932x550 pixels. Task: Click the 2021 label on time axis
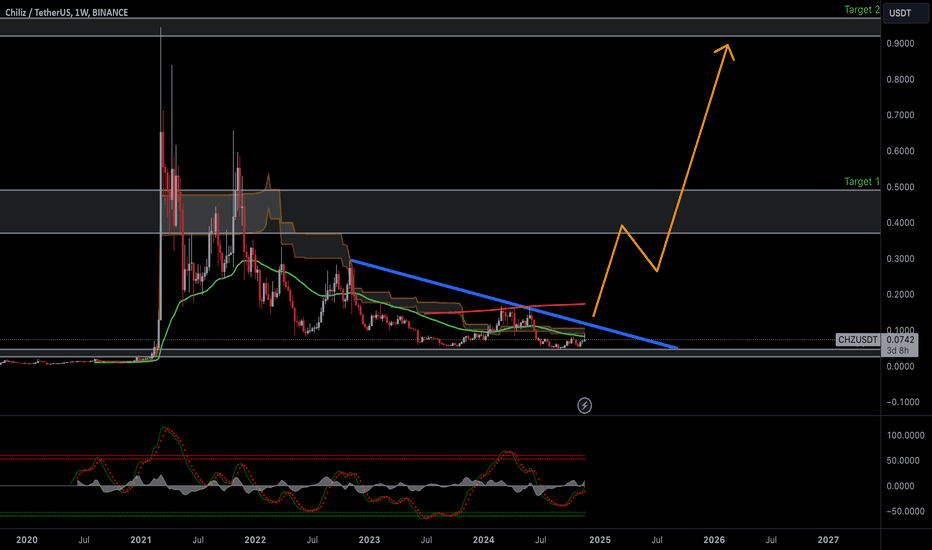[141, 540]
